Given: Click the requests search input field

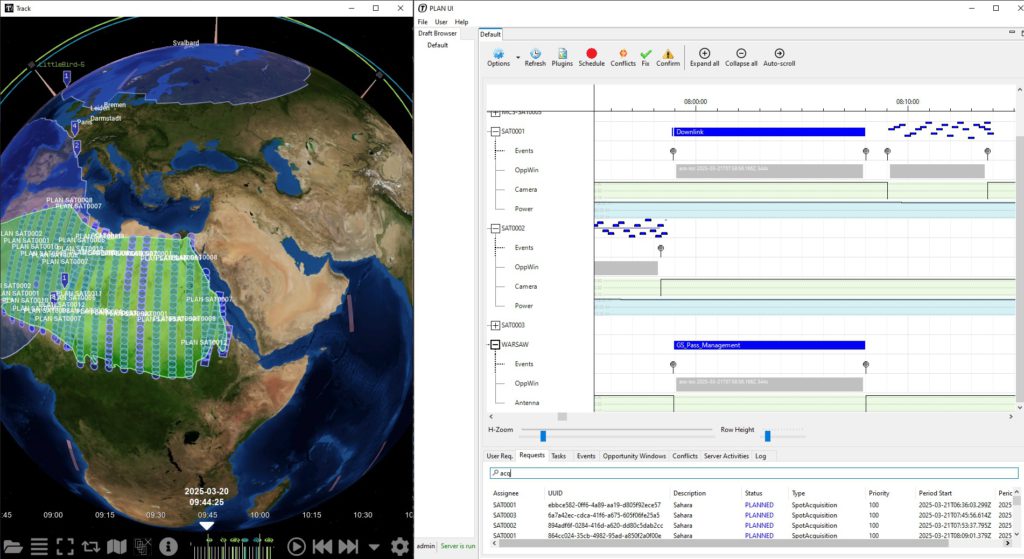Looking at the screenshot, I should [750, 473].
